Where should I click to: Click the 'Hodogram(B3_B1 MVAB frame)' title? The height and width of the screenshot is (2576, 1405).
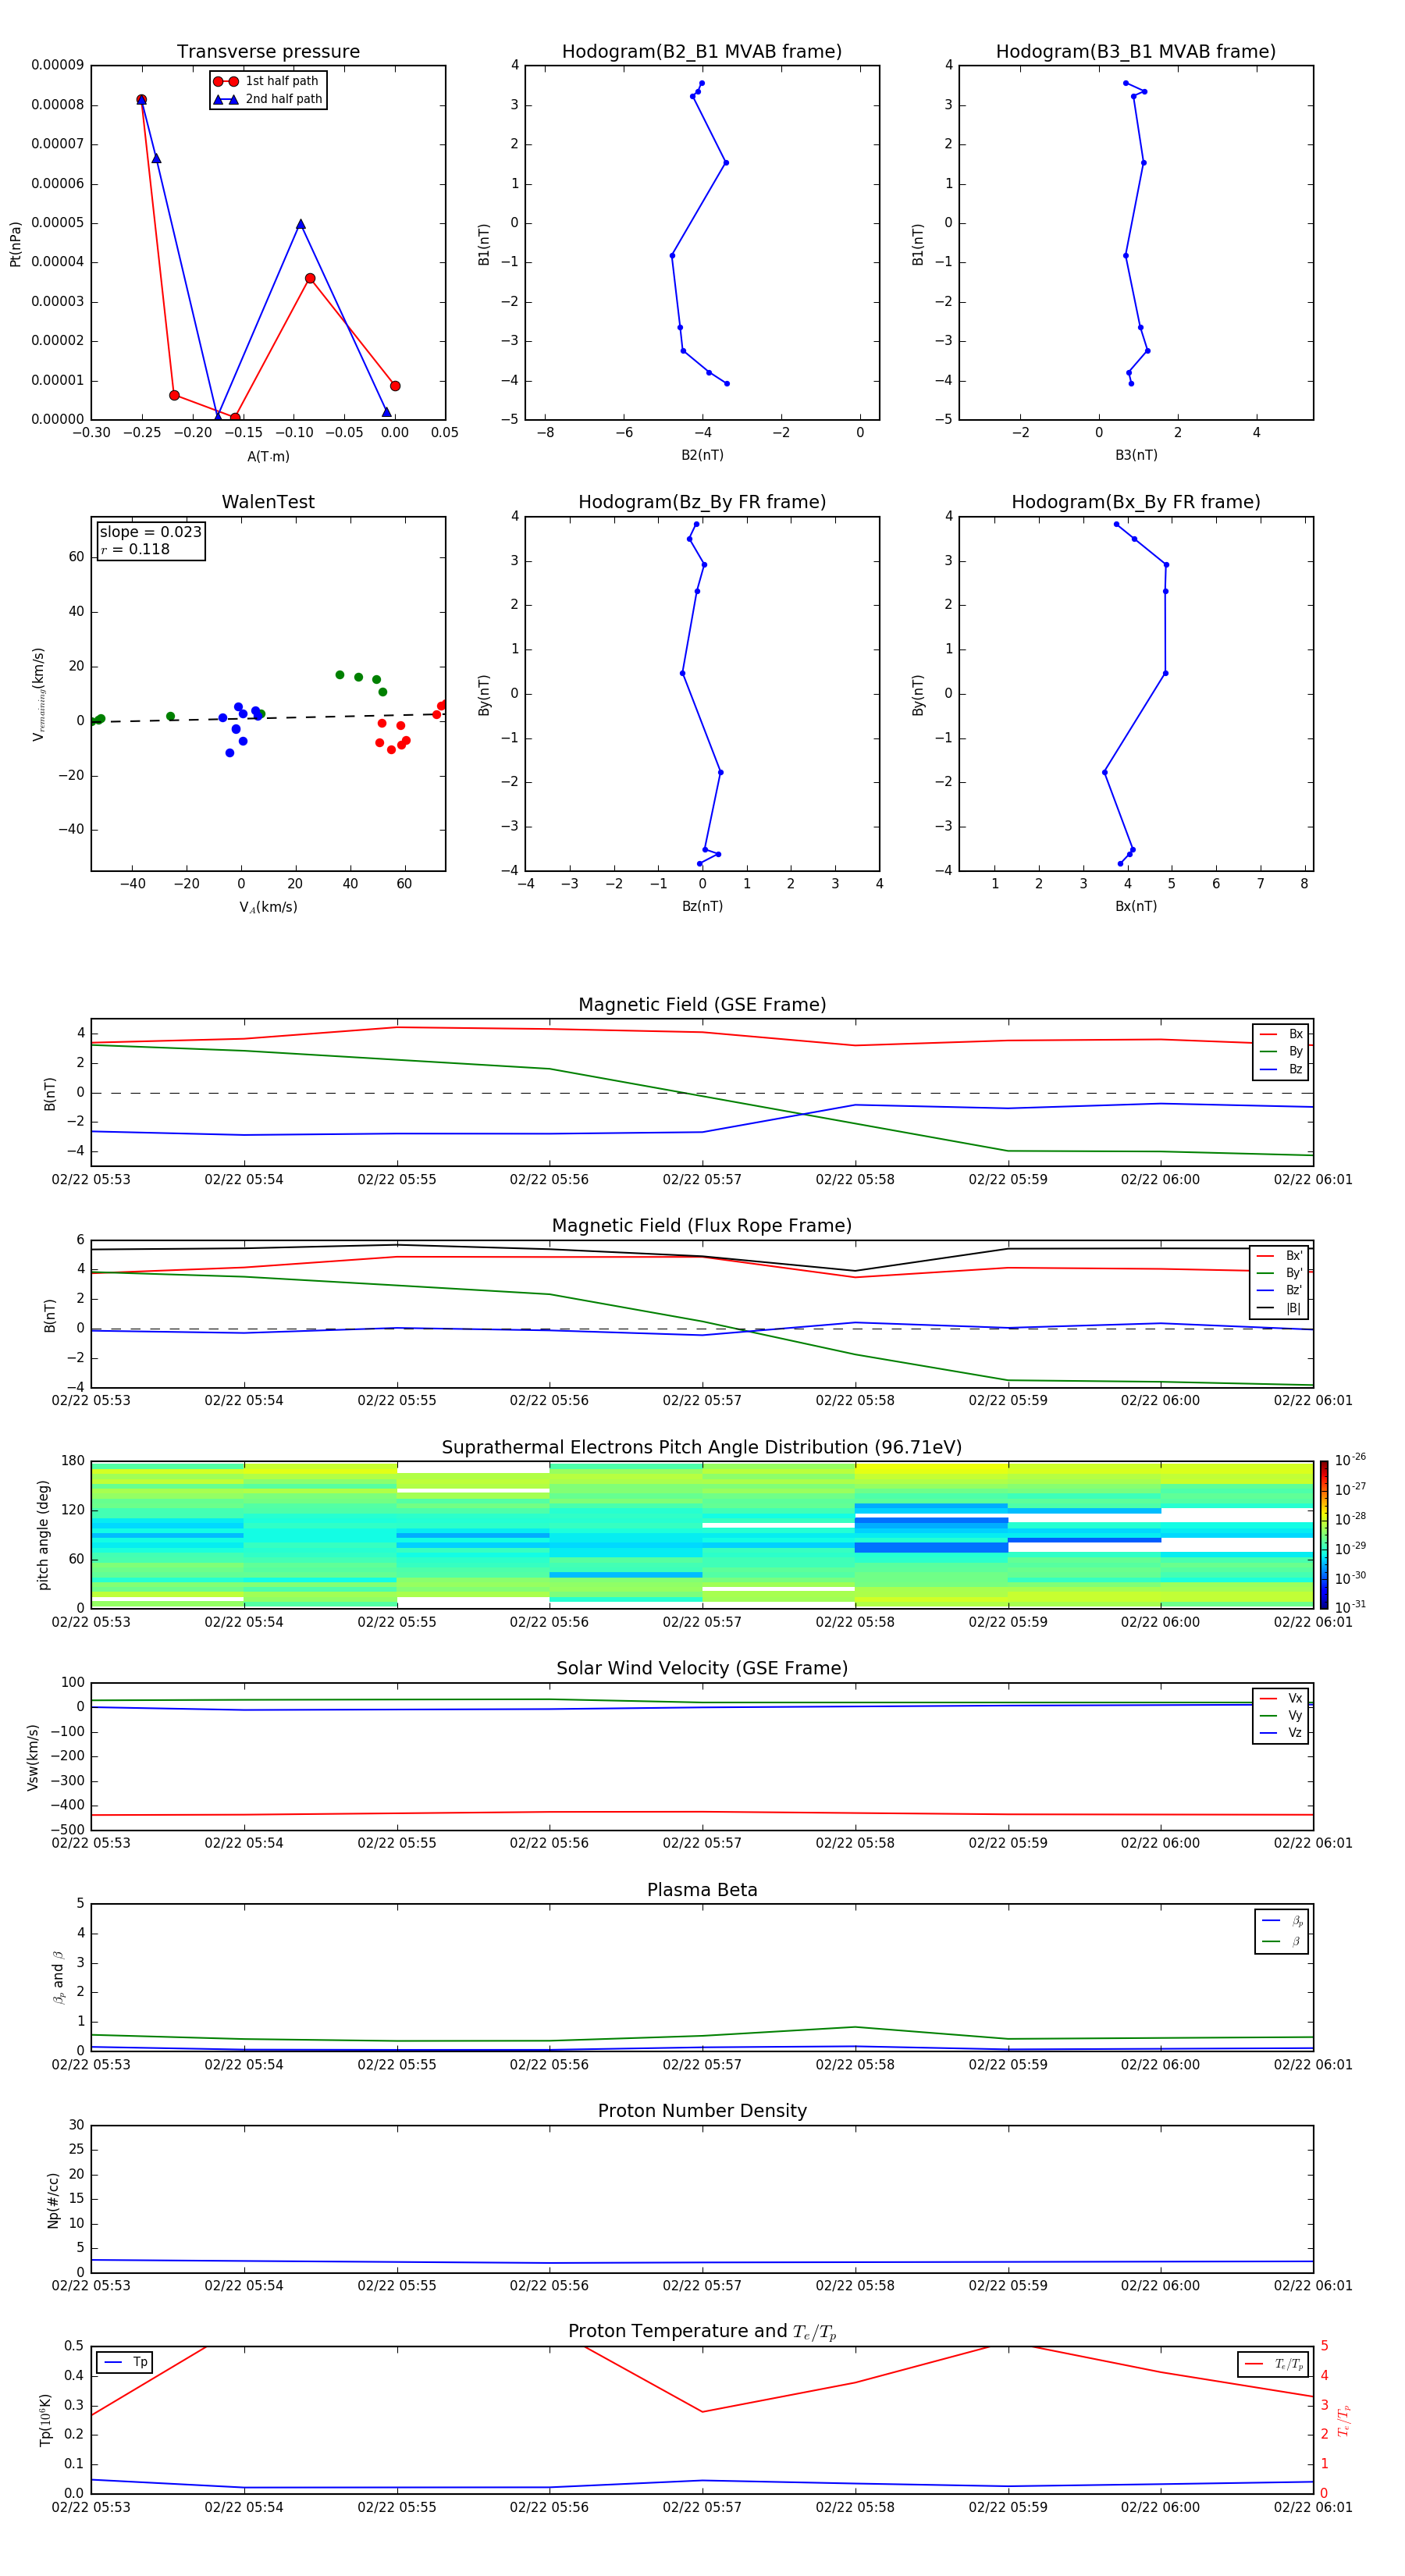(x=1136, y=52)
